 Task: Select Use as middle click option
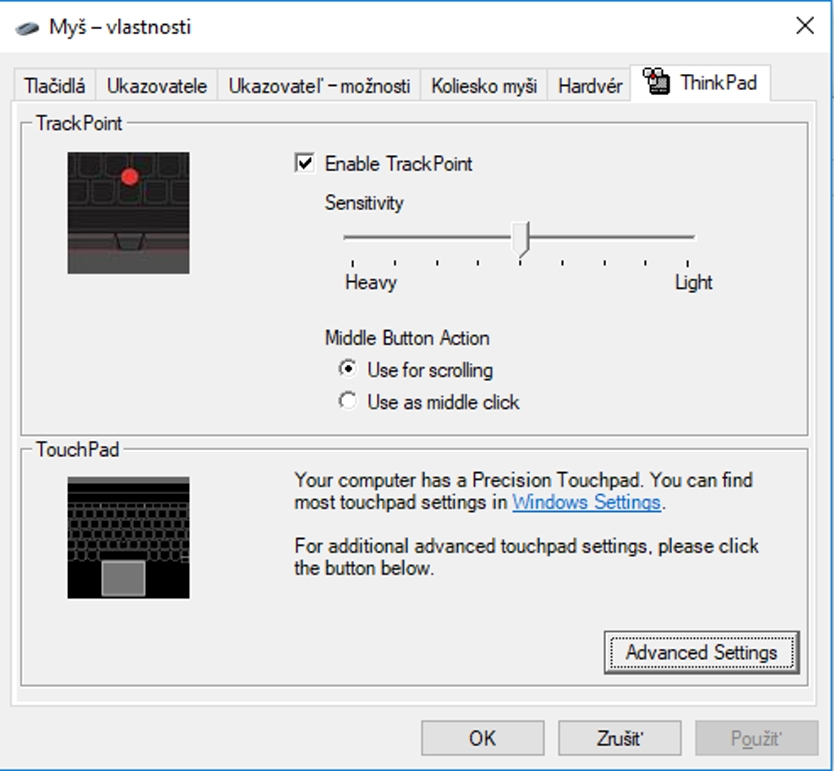pos(348,401)
